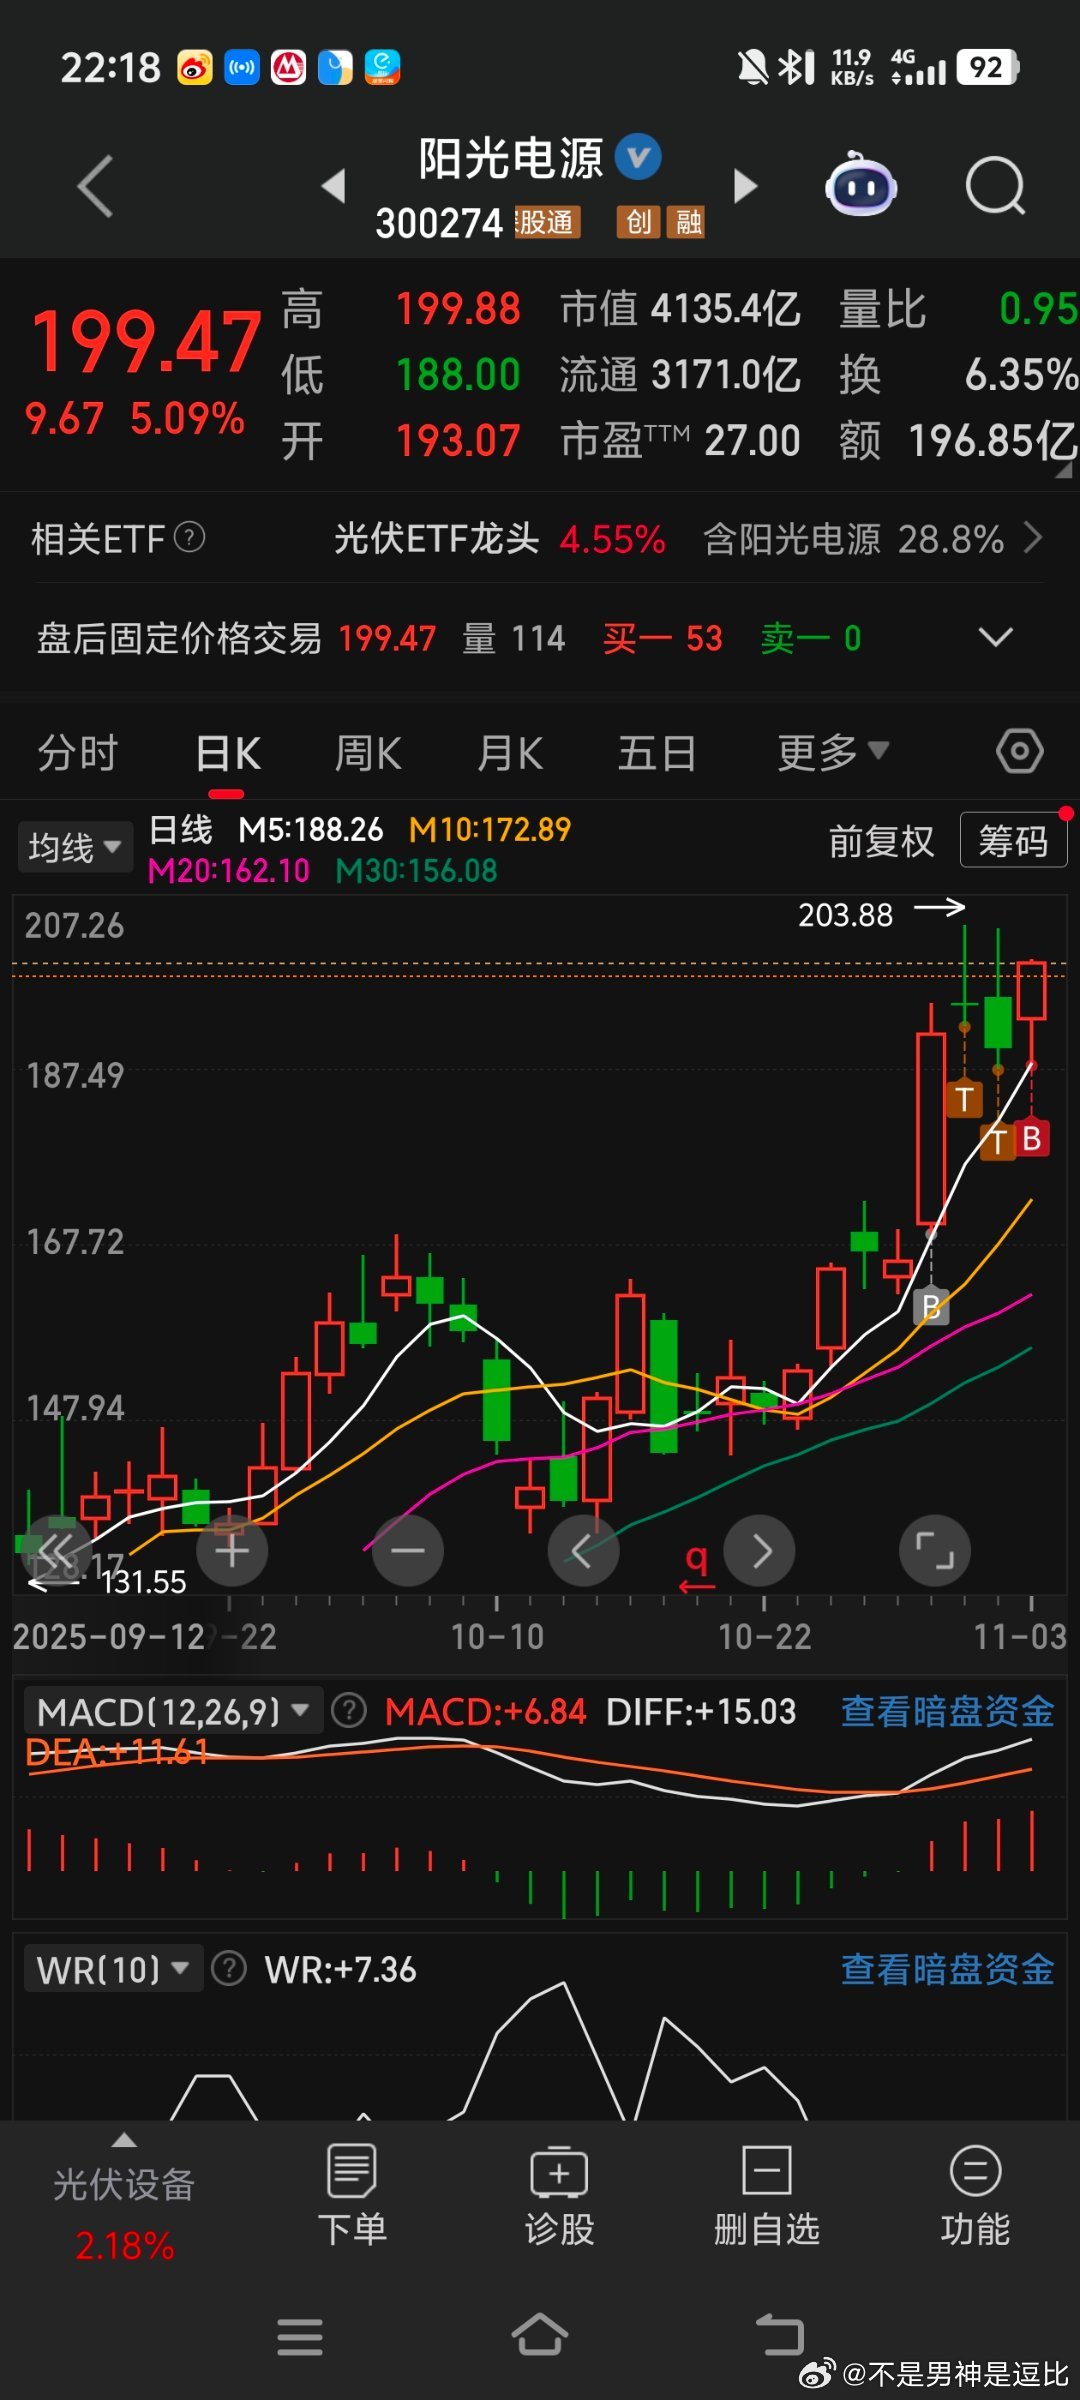Viewport: 1080px width, 2400px height.
Task: Tap Android back button
Action: [780, 2336]
